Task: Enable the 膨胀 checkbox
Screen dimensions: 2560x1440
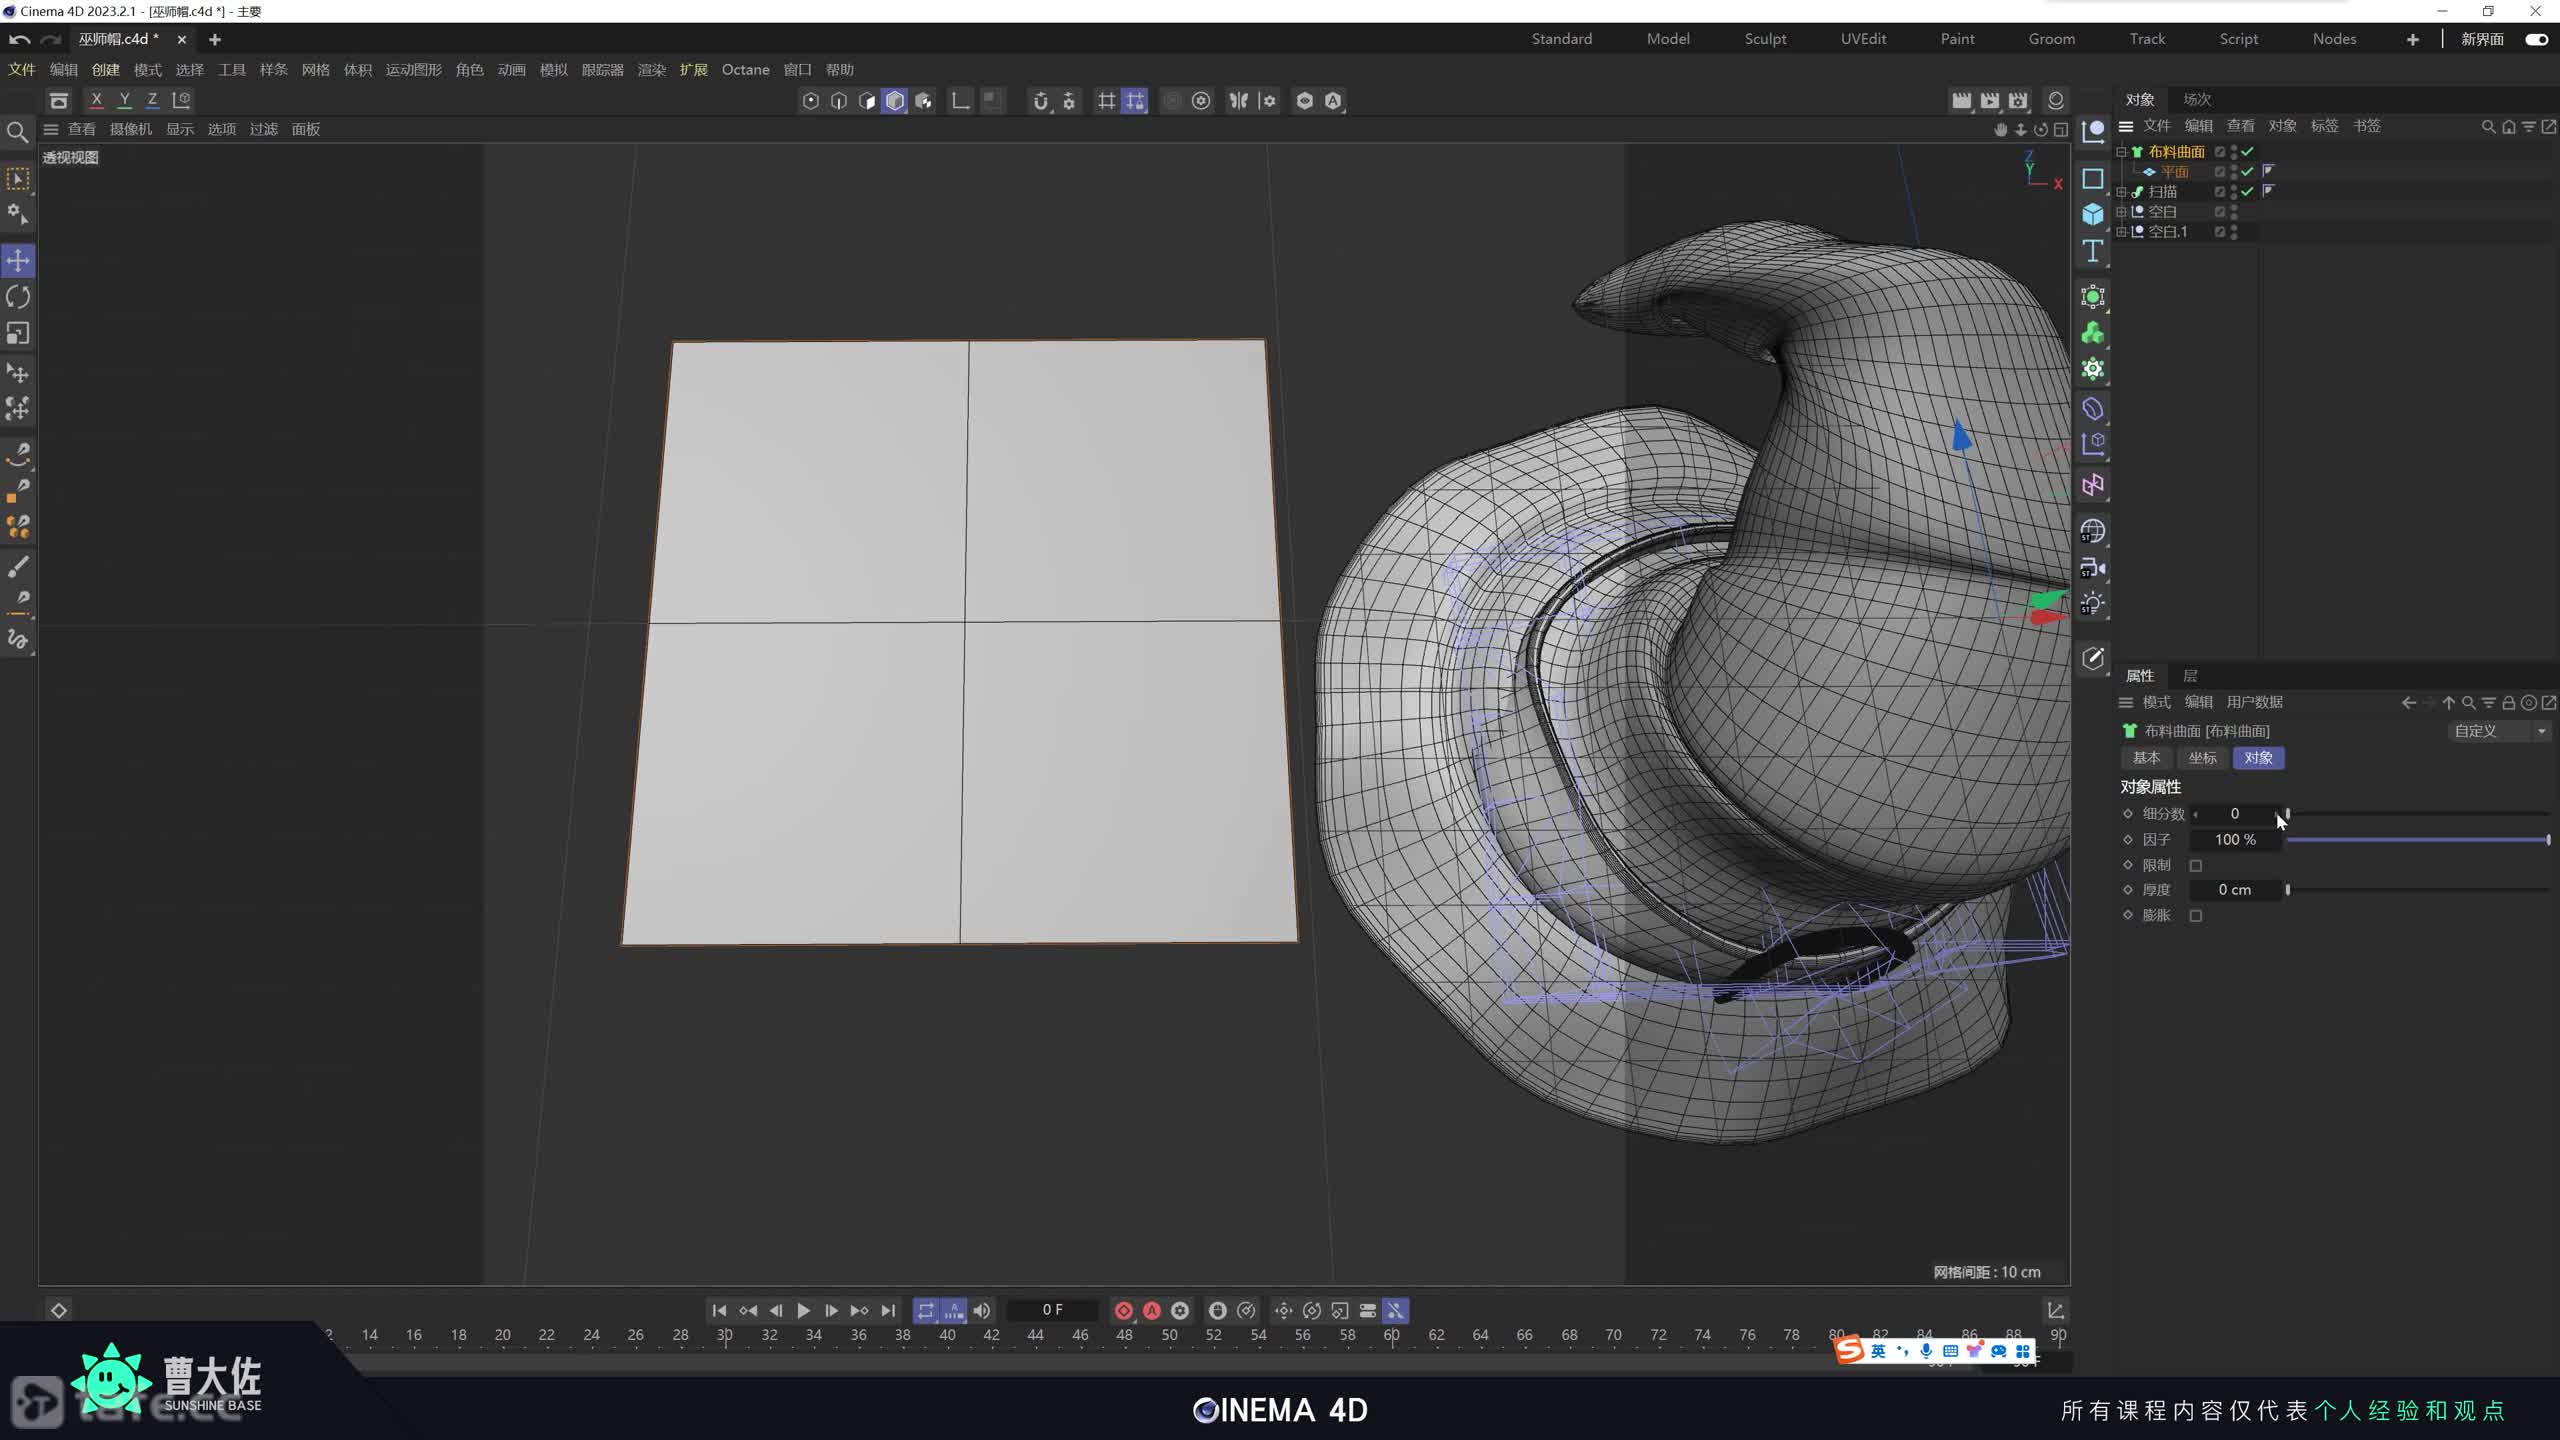Action: pos(2196,916)
